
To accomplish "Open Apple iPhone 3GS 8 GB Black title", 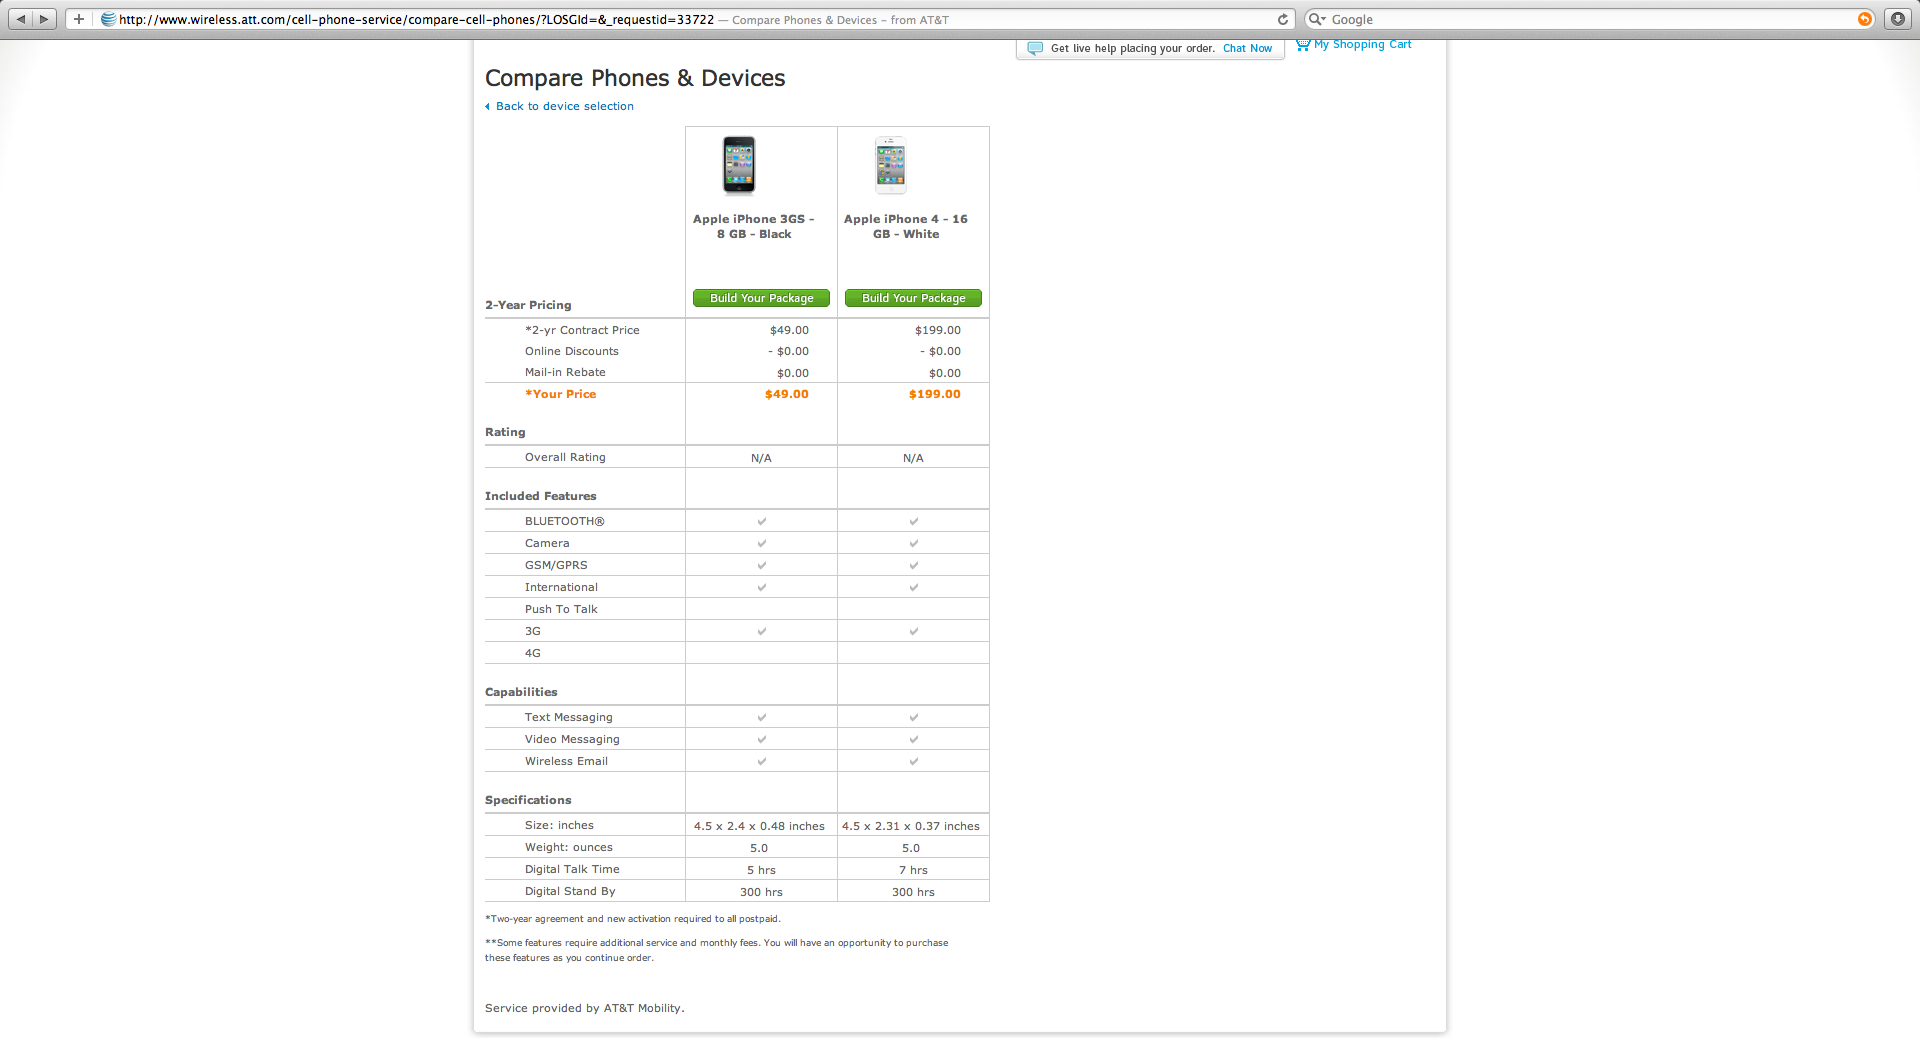I will click(754, 226).
